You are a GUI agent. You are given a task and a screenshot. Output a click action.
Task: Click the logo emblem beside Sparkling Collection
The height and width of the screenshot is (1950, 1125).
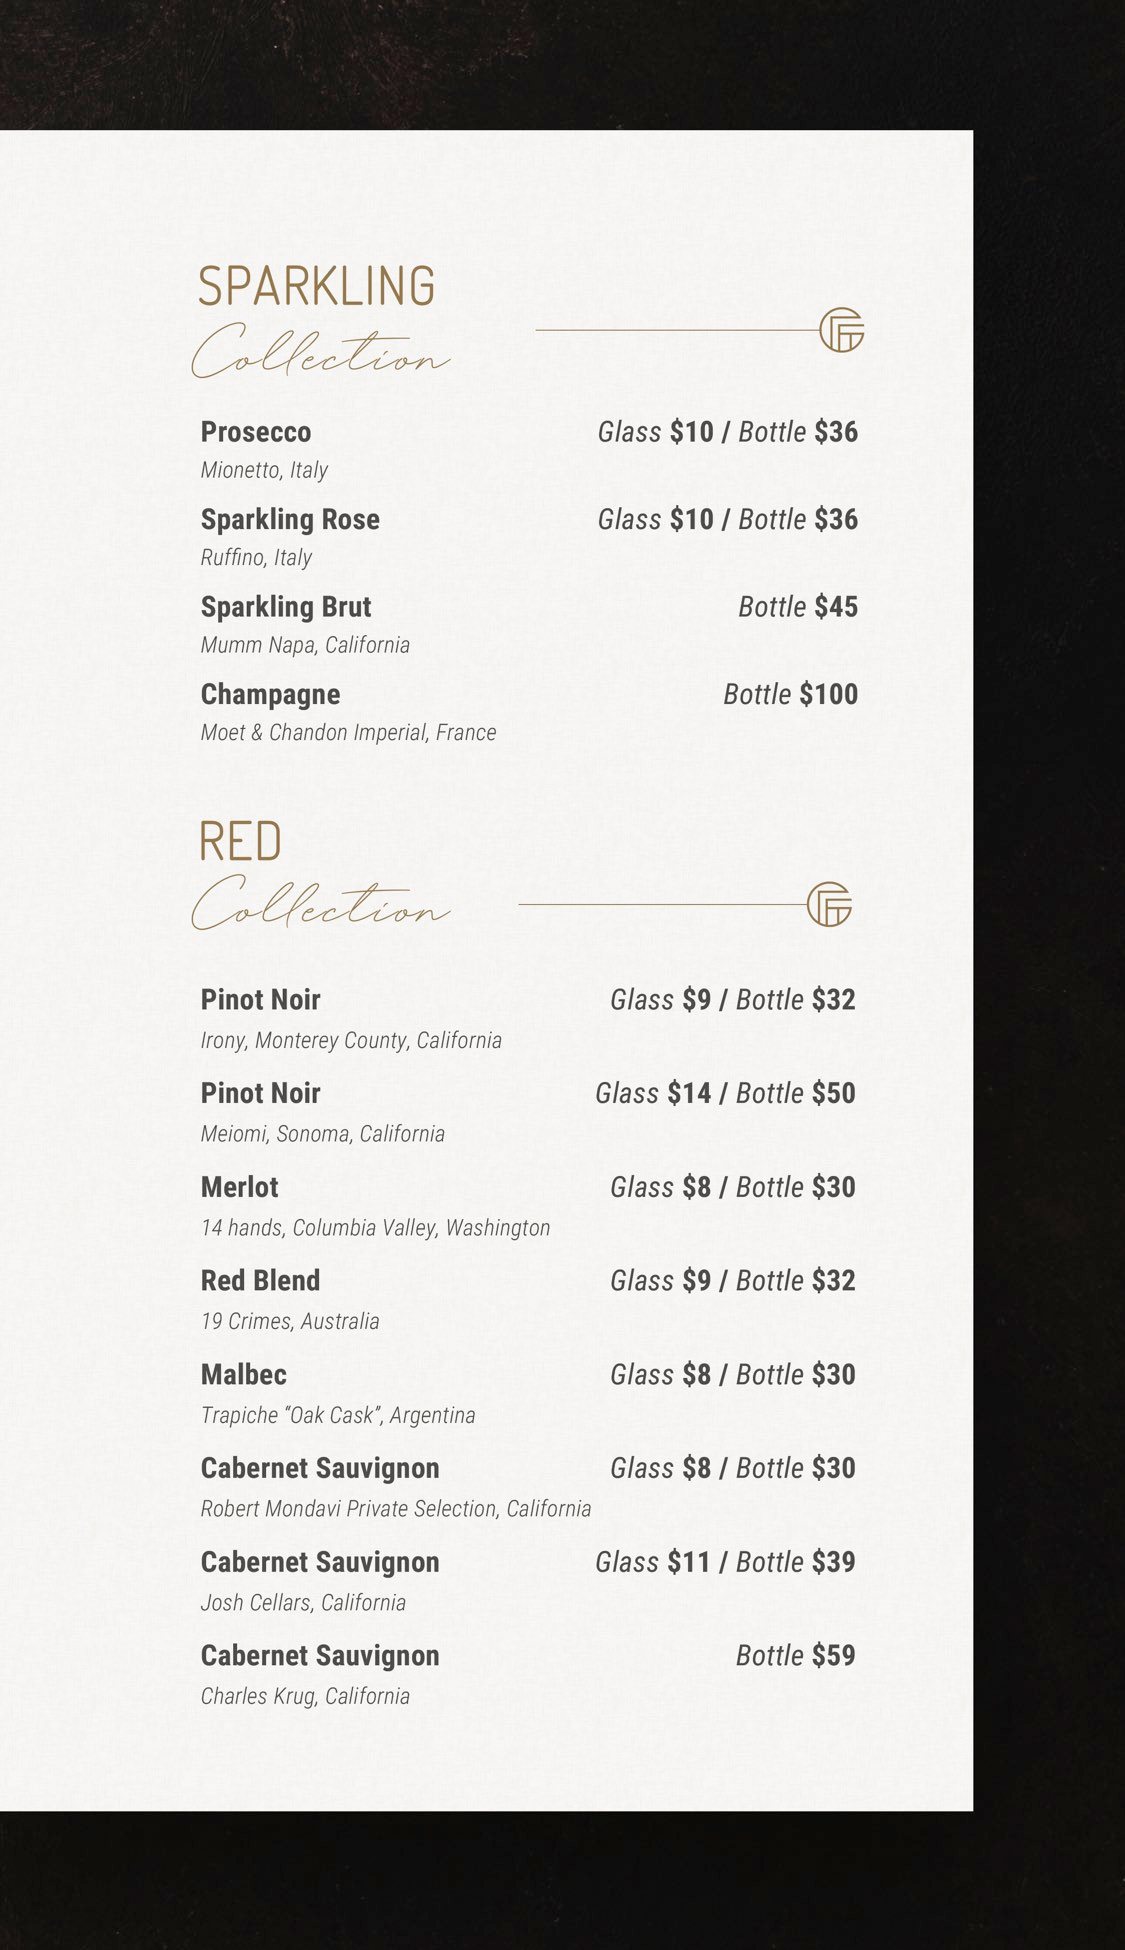841,330
